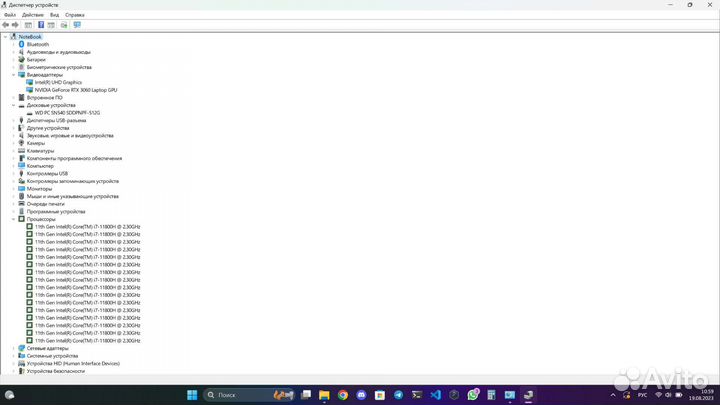Click the Back arrow in the toolbar

[6, 25]
